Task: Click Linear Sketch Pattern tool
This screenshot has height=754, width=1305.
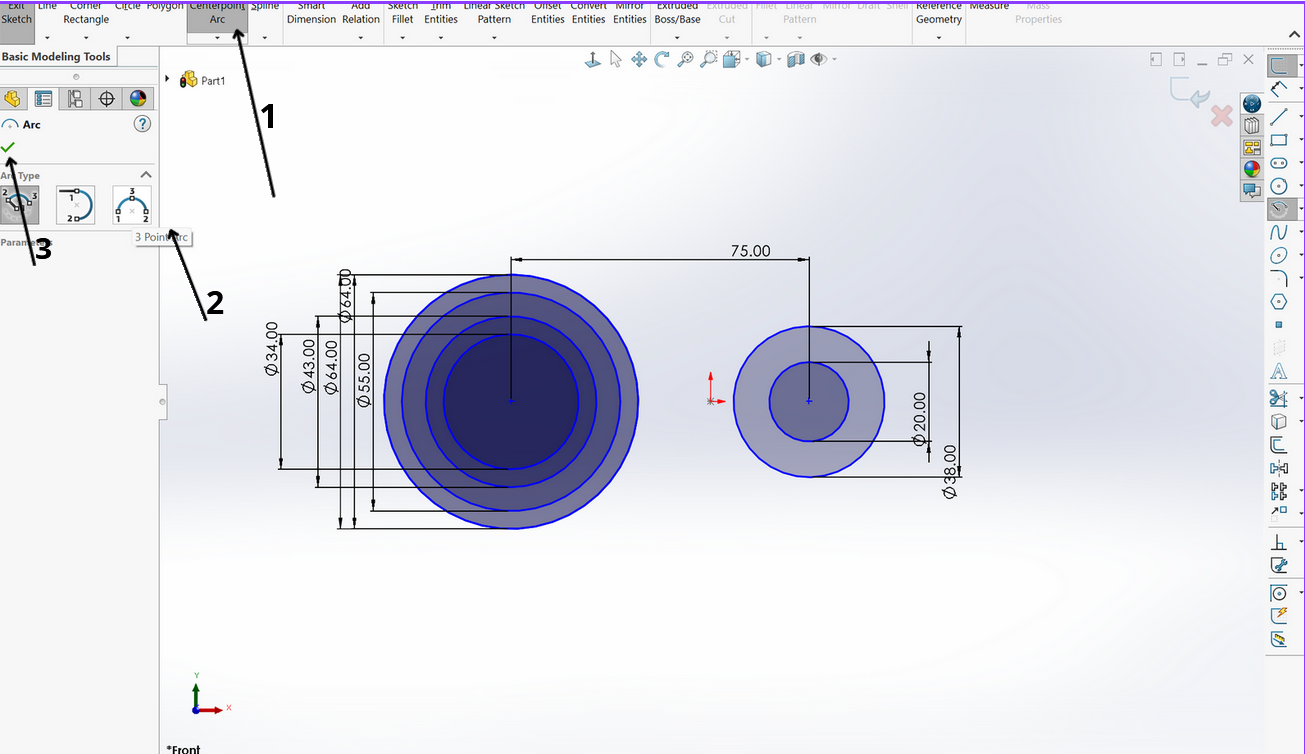Action: coord(494,13)
